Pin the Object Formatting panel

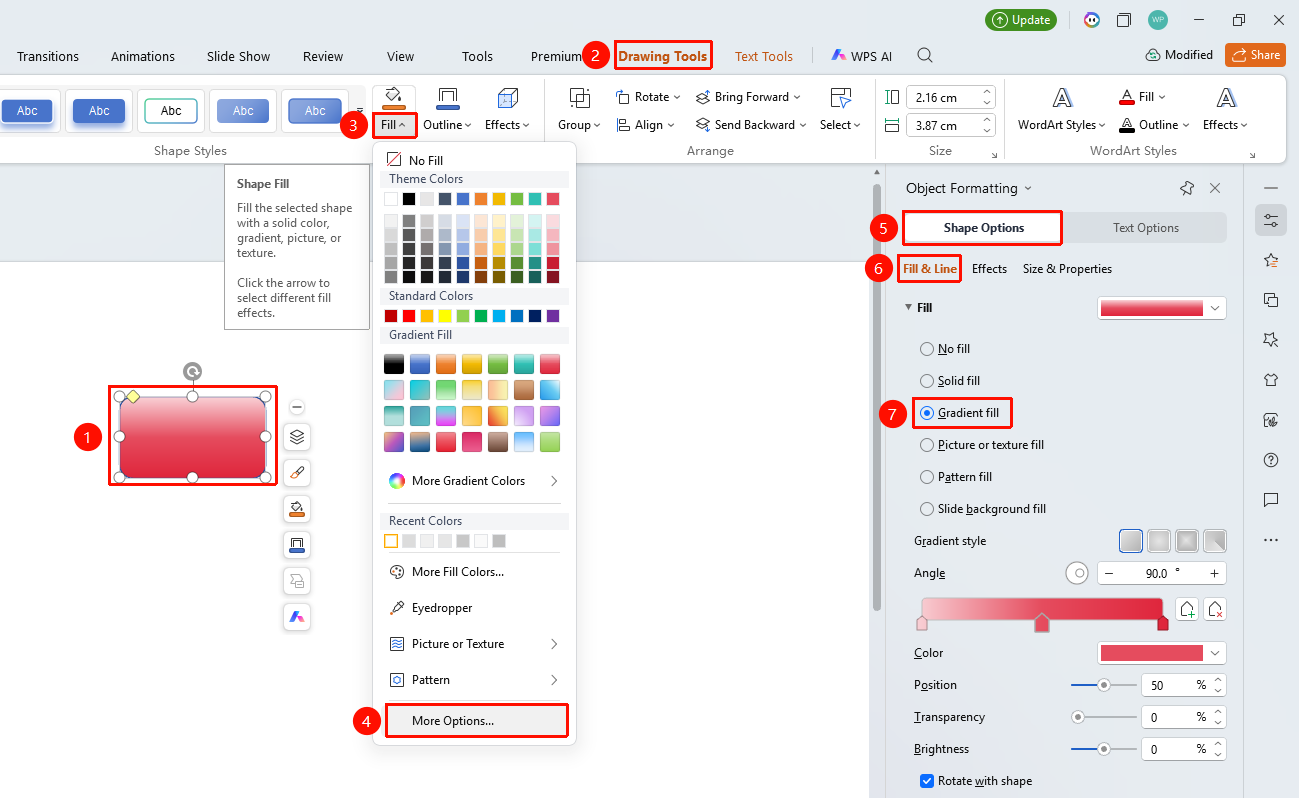click(1187, 188)
